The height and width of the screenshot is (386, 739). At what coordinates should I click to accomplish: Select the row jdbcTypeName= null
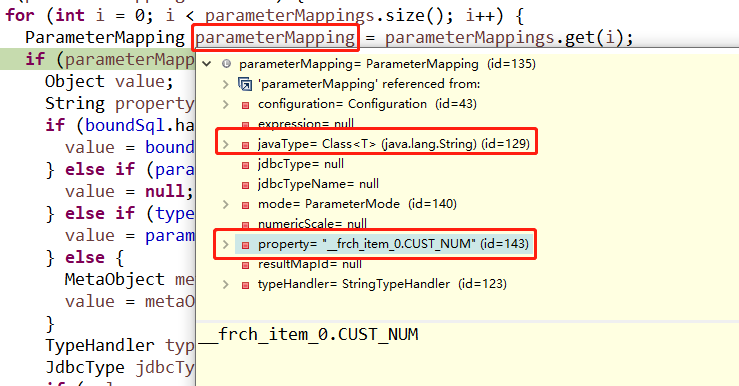click(x=318, y=183)
